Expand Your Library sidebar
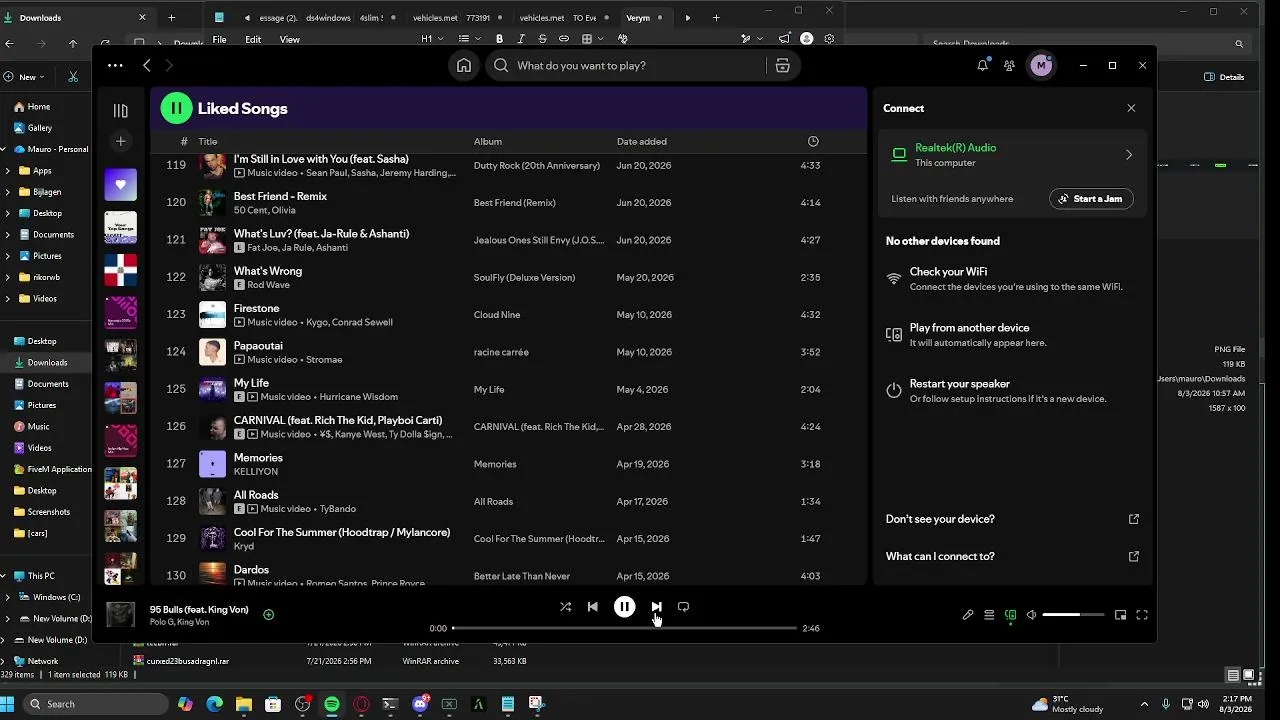The image size is (1280, 720). [120, 111]
